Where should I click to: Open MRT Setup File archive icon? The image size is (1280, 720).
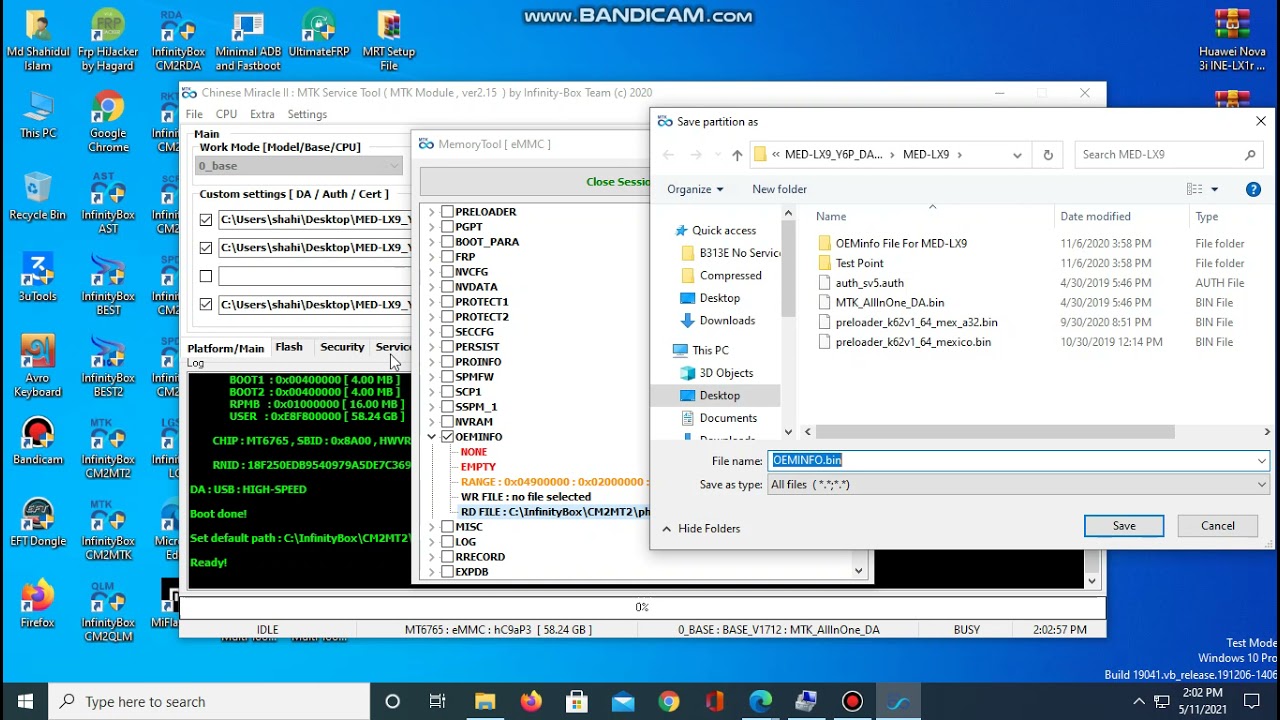pyautogui.click(x=389, y=40)
